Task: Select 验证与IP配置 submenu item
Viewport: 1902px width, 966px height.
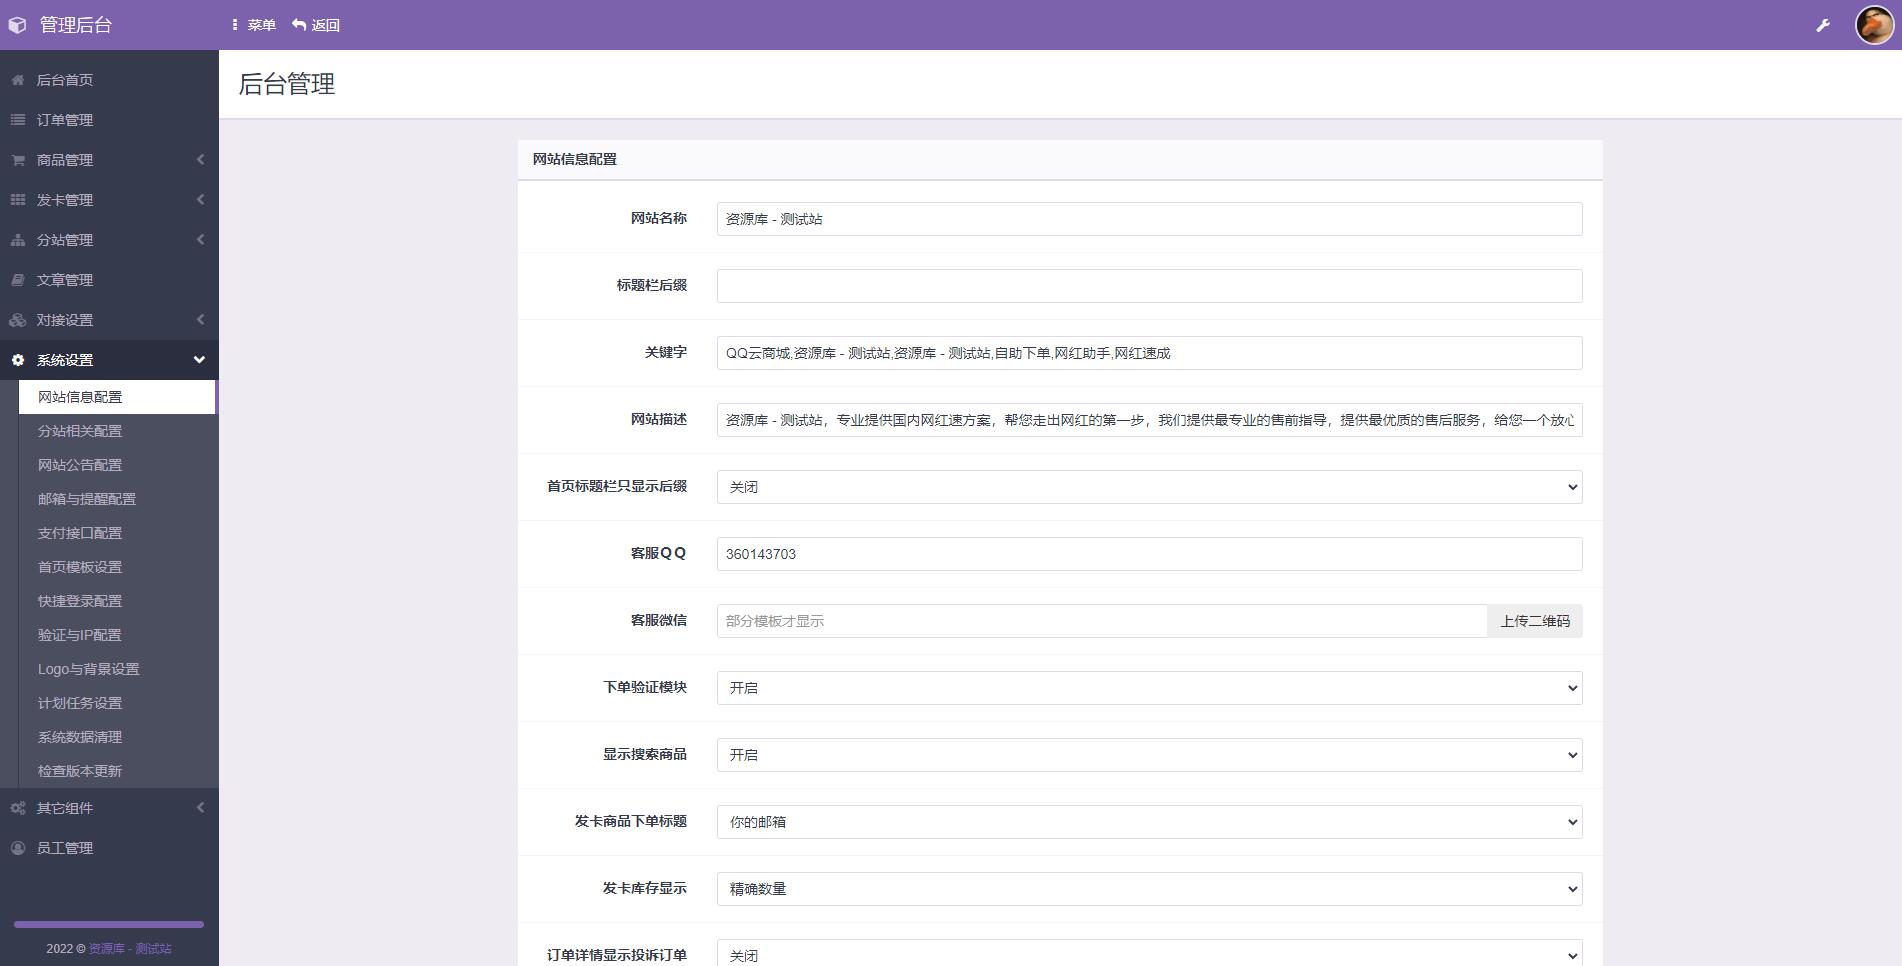Action: pyautogui.click(x=118, y=635)
